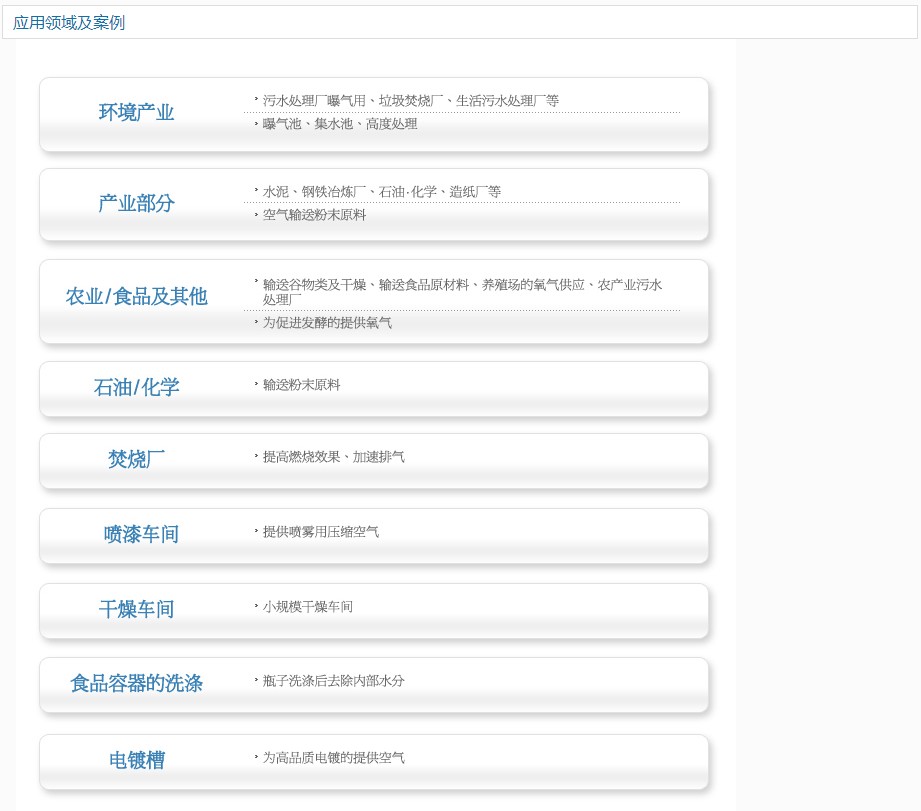Select the 石油/化学 heading
The width and height of the screenshot is (921, 811).
click(136, 388)
